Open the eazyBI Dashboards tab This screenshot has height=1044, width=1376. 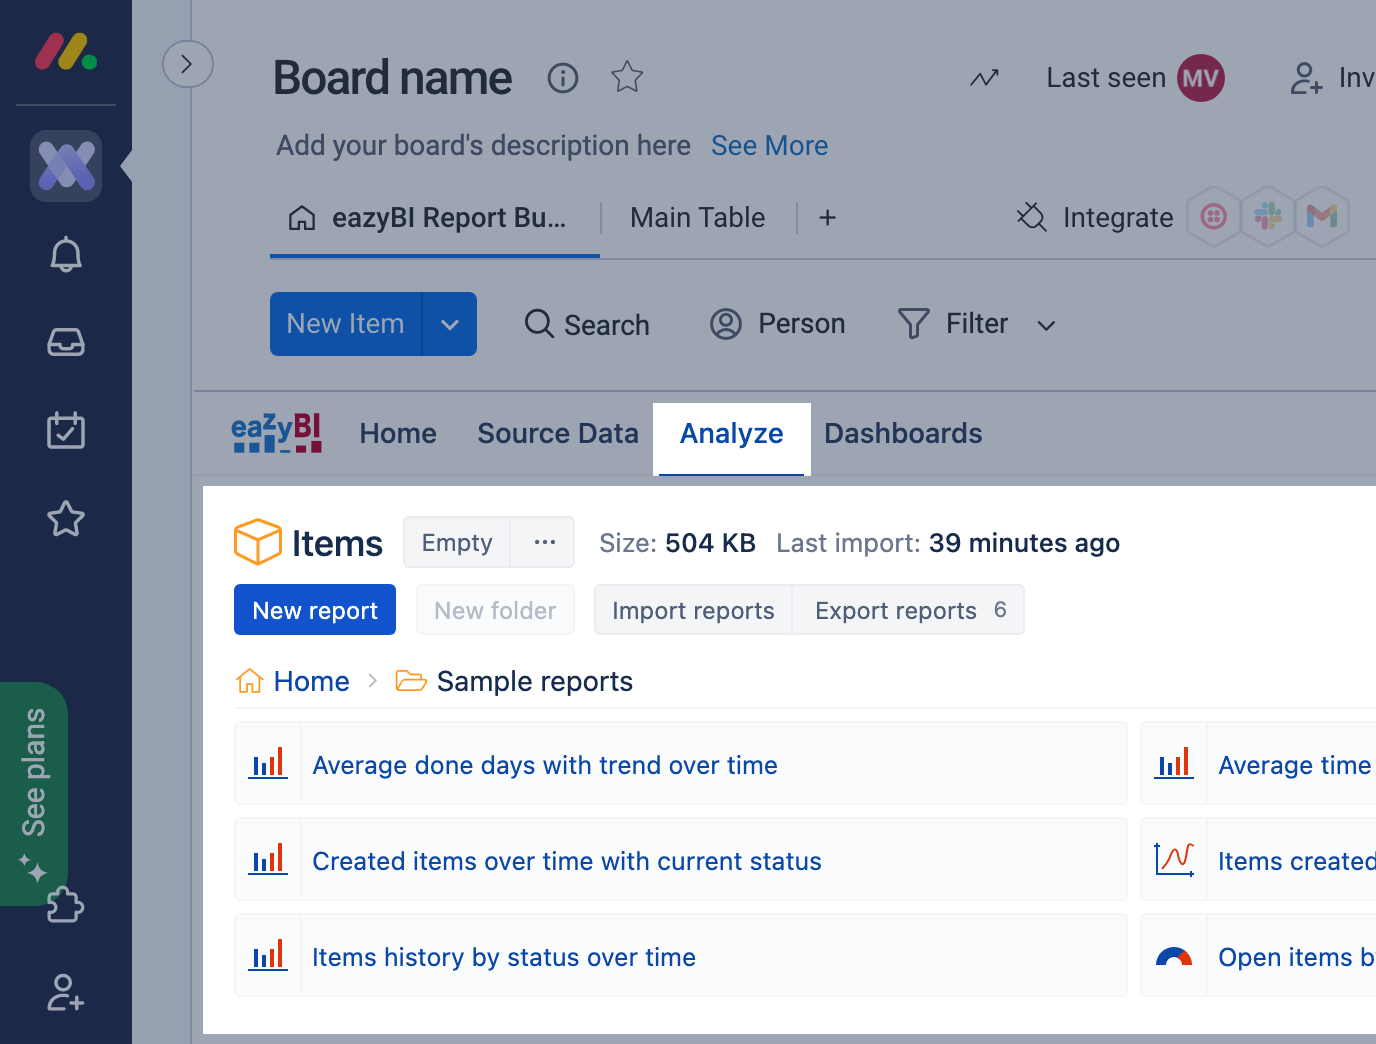[902, 433]
